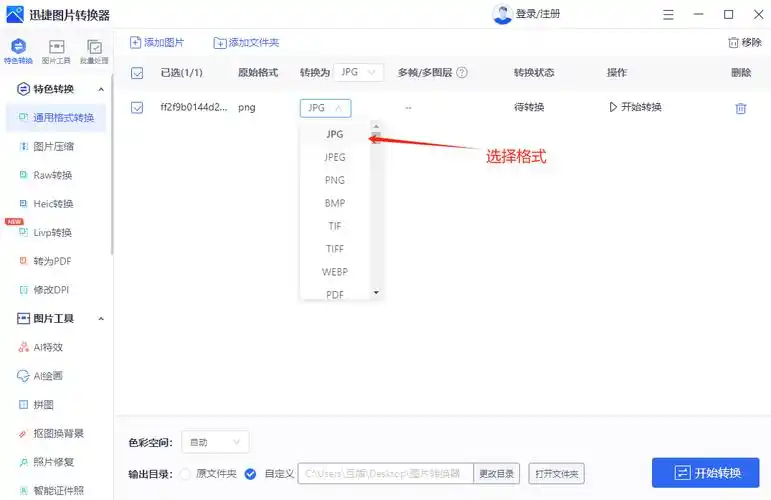
Task: Click the output directory path field
Action: click(x=386, y=473)
